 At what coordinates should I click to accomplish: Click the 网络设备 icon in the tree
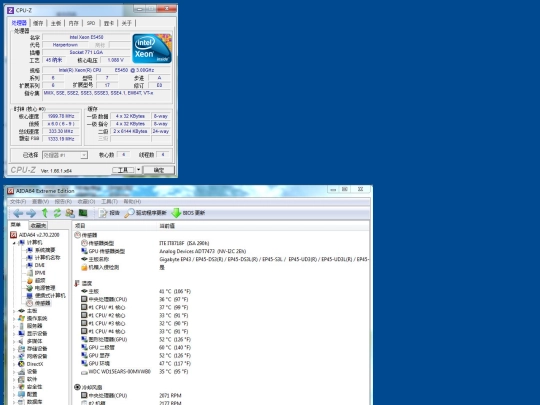pyautogui.click(x=21, y=356)
